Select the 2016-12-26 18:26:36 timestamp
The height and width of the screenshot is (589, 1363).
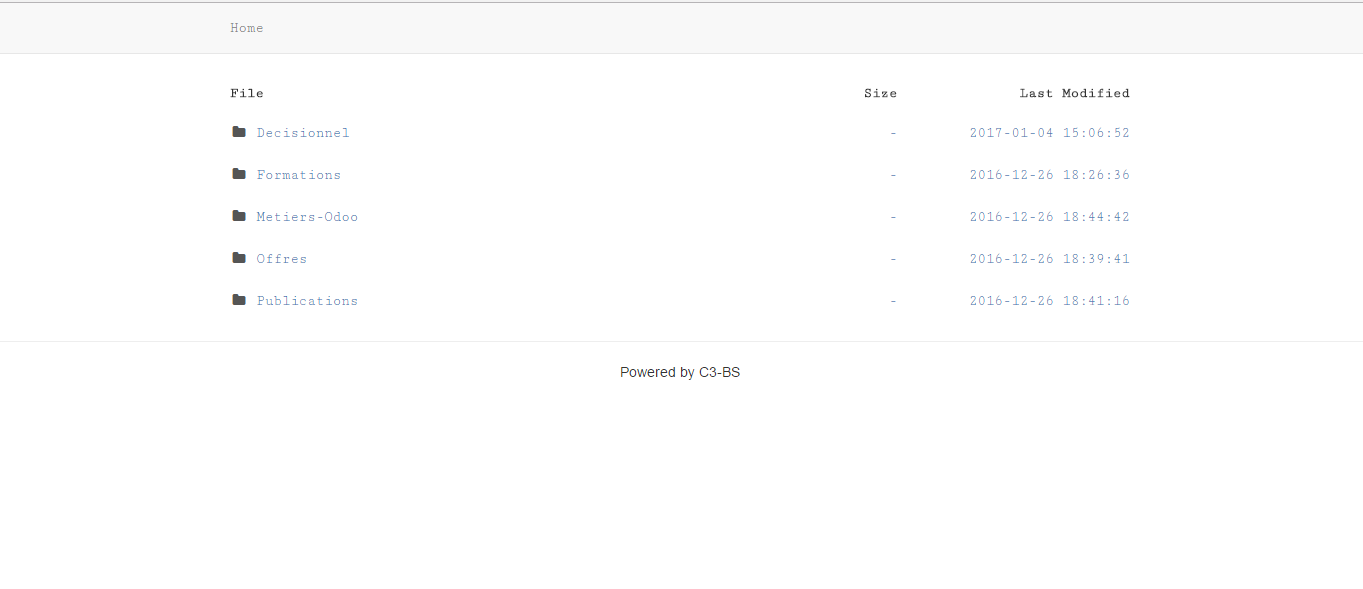pyautogui.click(x=1049, y=175)
